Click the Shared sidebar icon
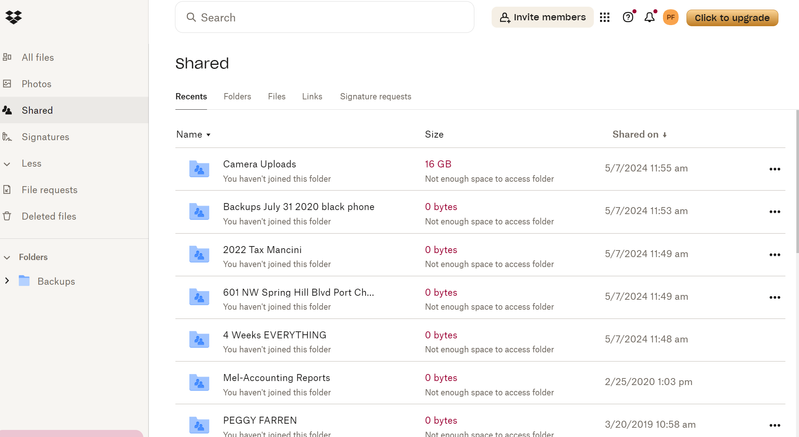The image size is (799, 437). [x=7, y=110]
